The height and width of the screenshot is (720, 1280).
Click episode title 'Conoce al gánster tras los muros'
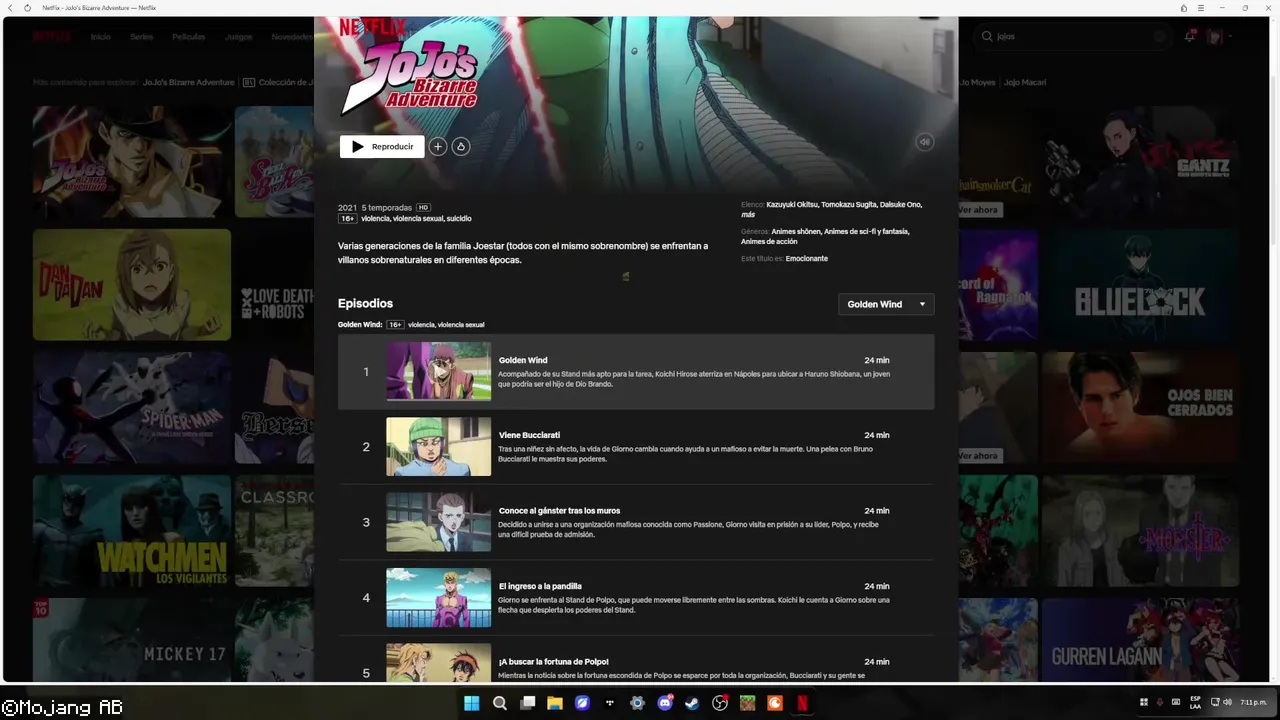coord(559,511)
